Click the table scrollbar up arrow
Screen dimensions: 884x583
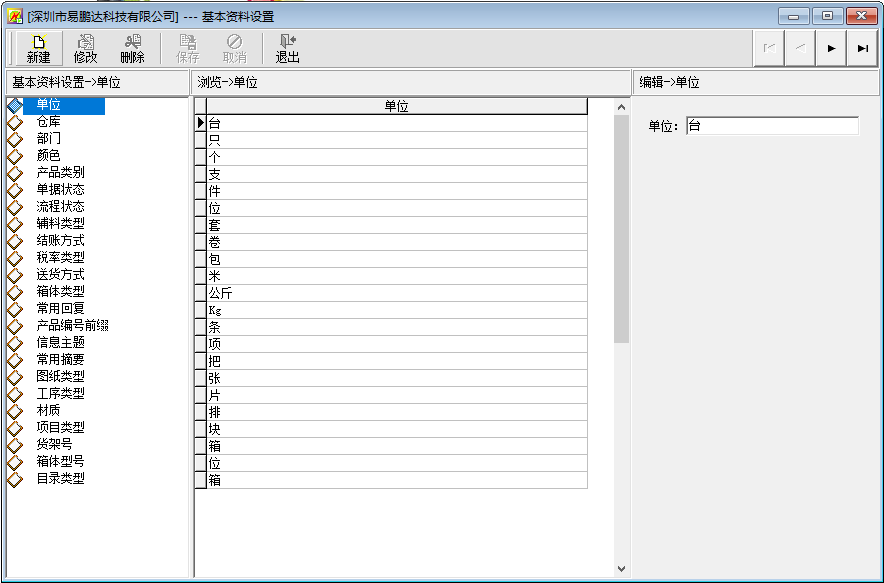[x=621, y=107]
